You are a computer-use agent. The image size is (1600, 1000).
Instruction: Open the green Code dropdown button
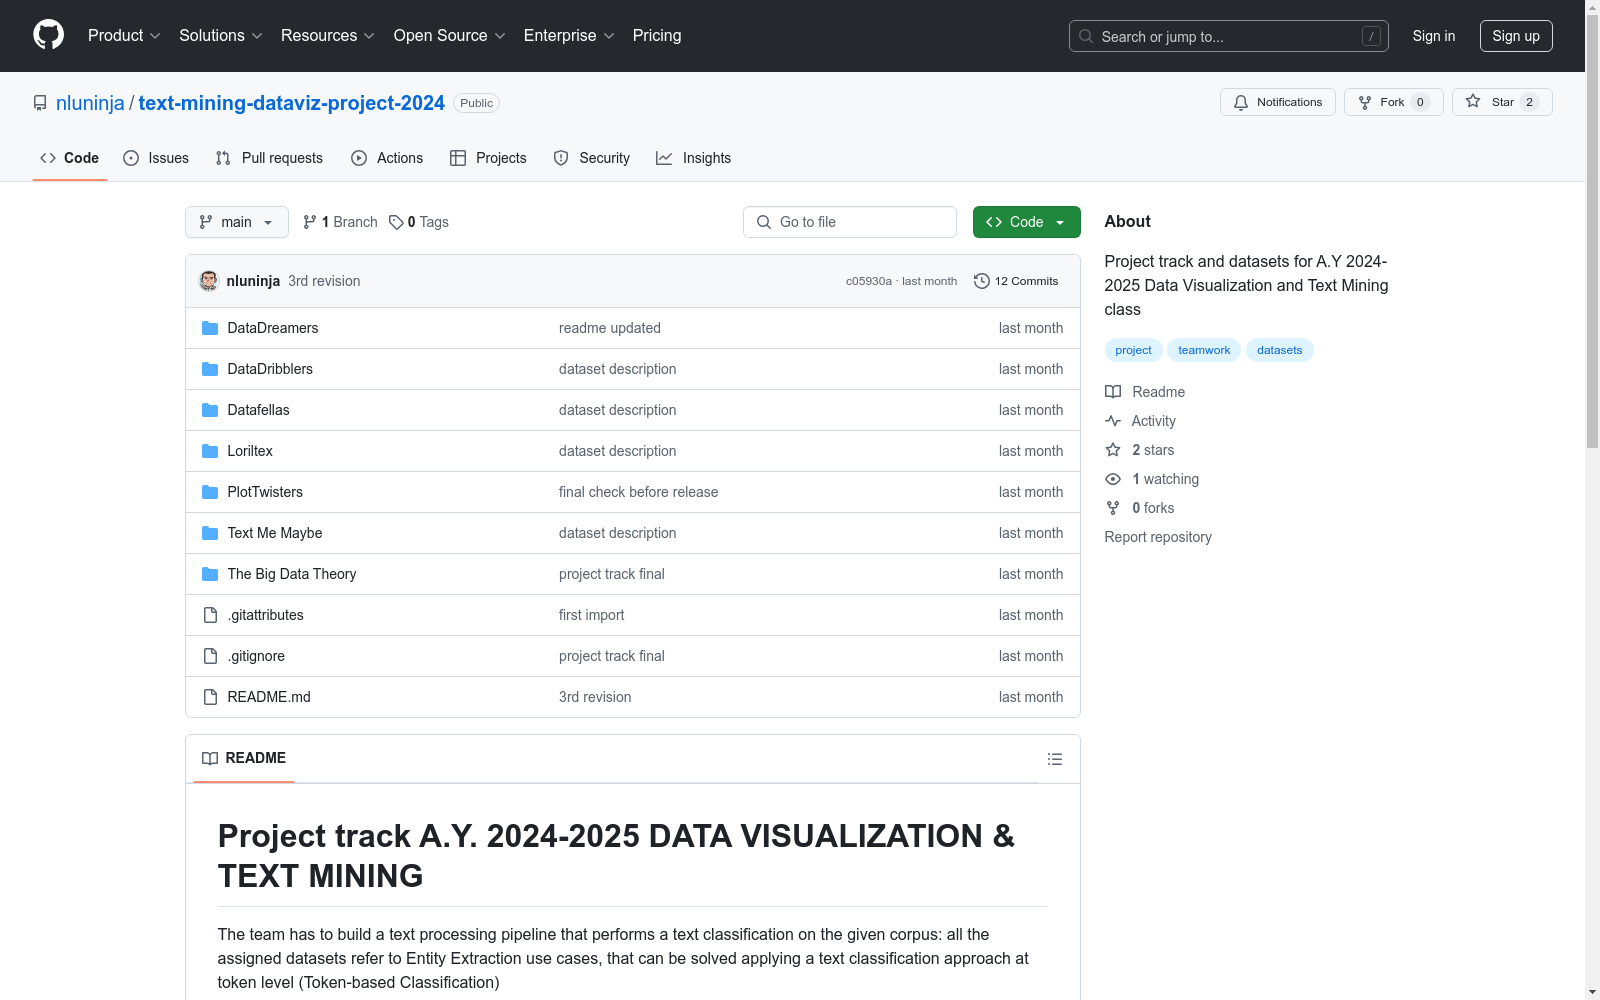(x=1026, y=222)
